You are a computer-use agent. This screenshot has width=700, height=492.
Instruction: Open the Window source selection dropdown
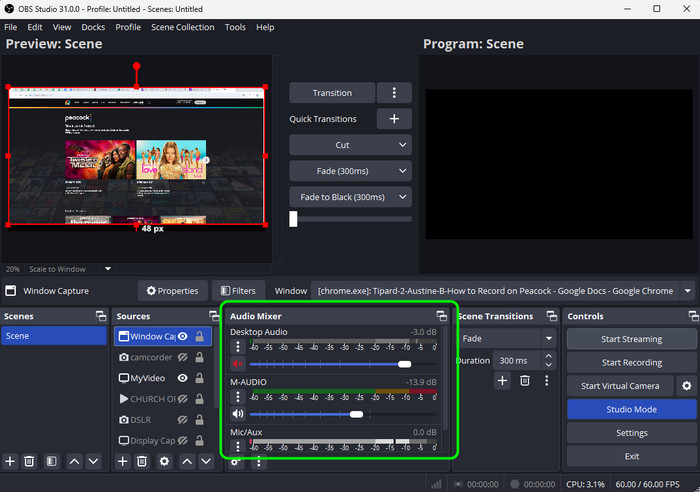[688, 291]
